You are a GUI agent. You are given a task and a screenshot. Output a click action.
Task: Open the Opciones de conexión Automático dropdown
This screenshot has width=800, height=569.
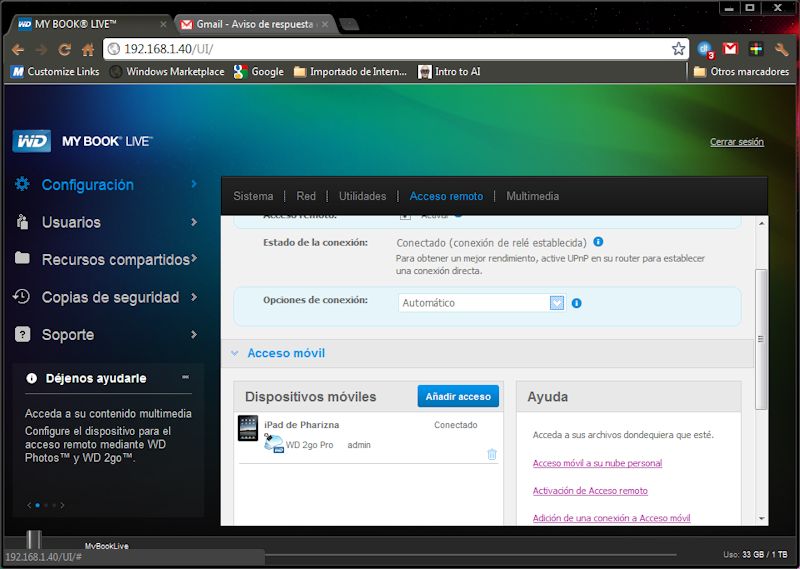(x=481, y=303)
